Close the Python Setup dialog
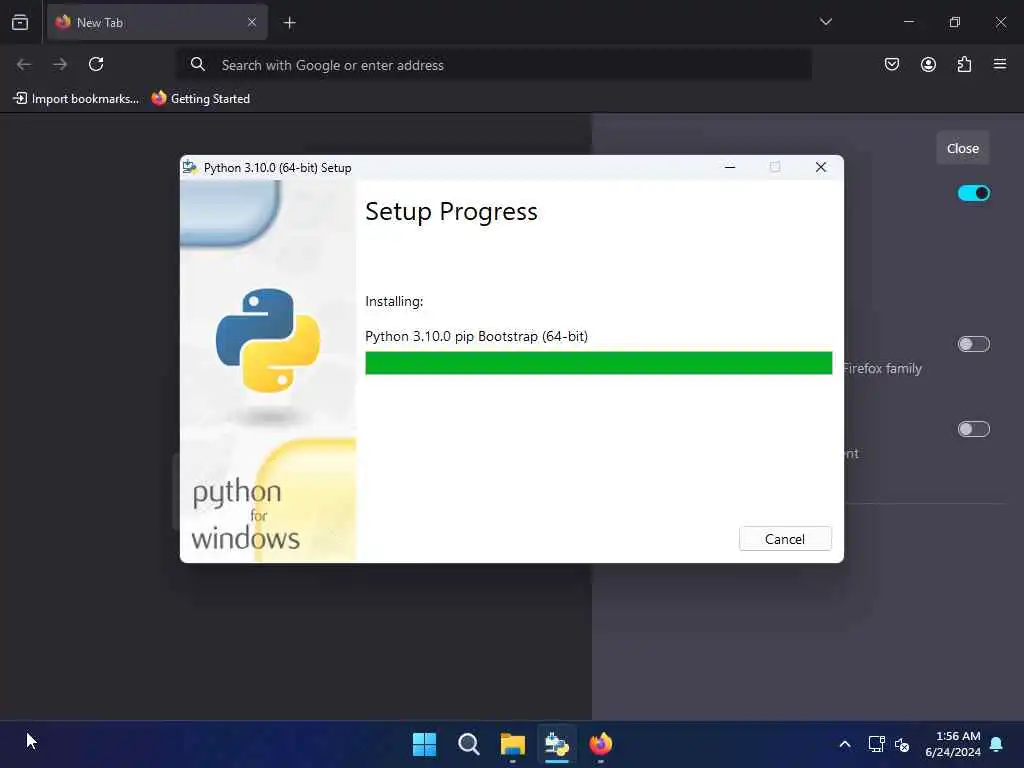Image resolution: width=1024 pixels, height=768 pixels. [821, 167]
